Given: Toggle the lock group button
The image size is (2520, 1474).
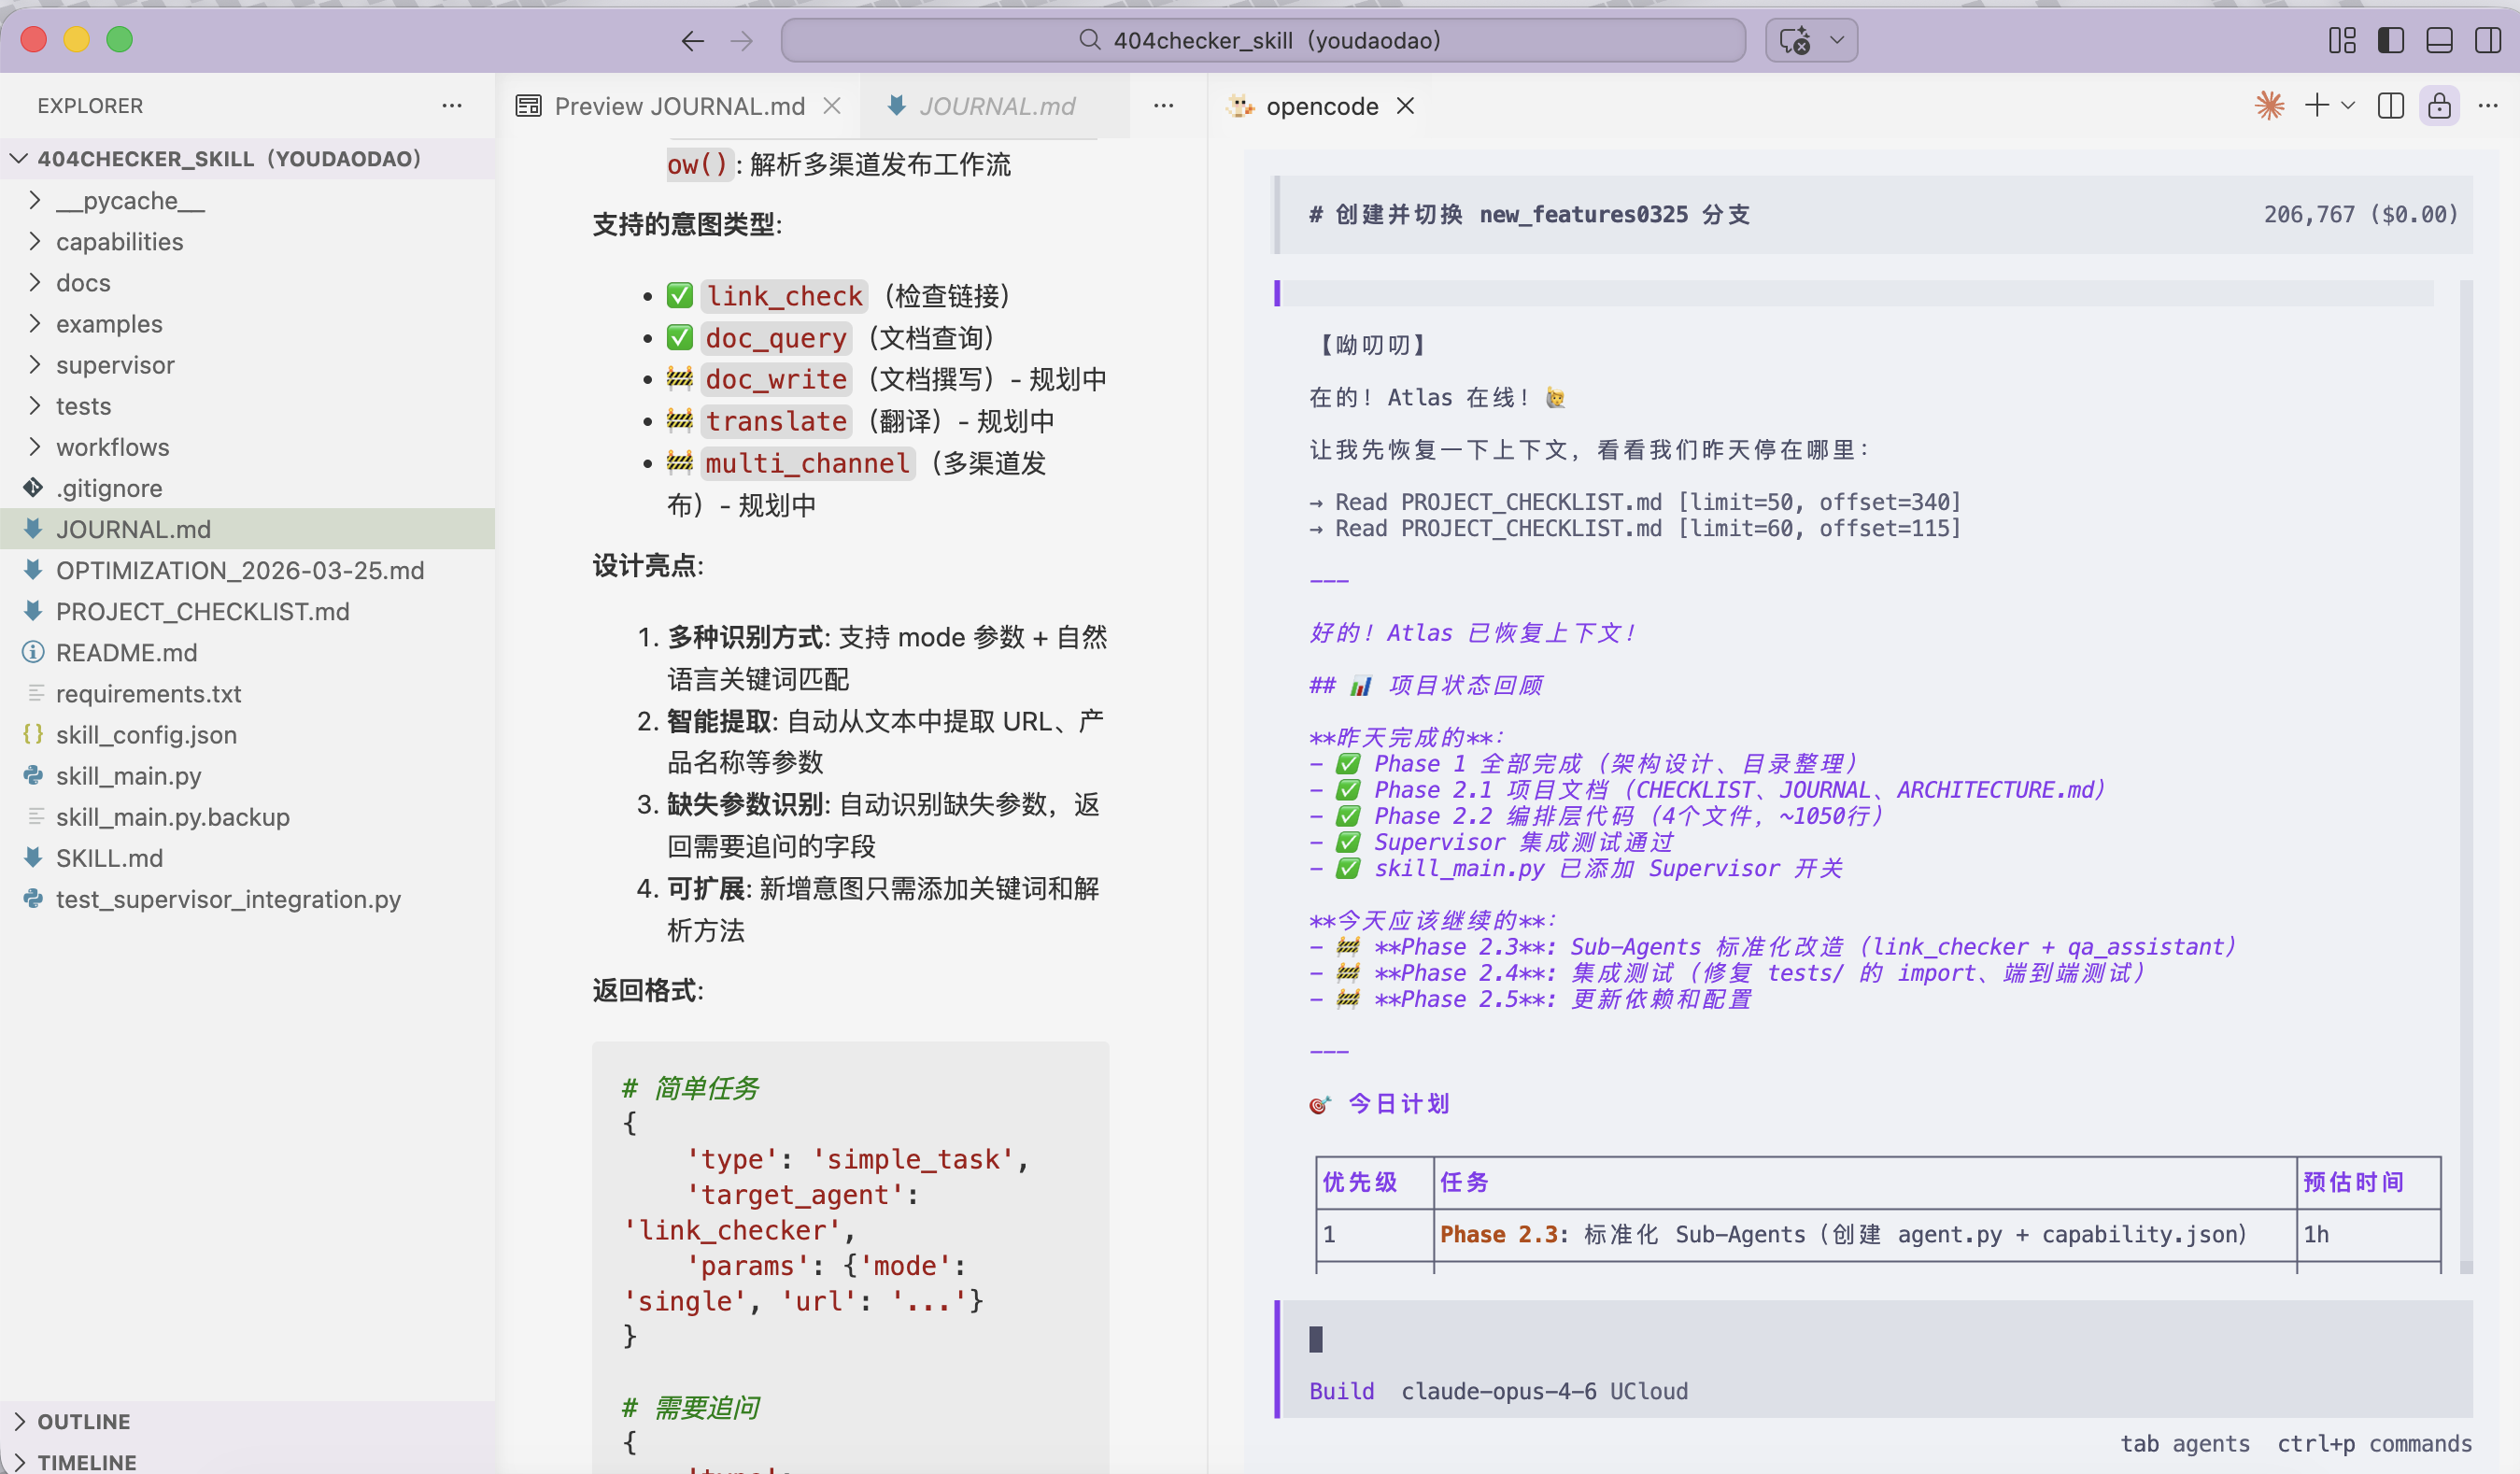Looking at the screenshot, I should click(2440, 106).
